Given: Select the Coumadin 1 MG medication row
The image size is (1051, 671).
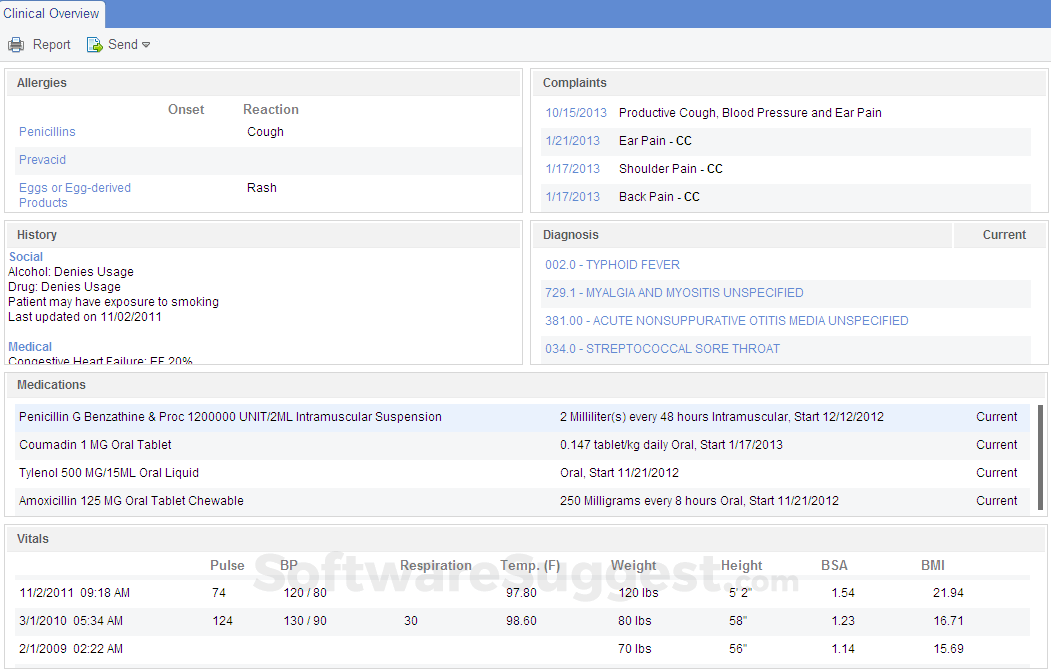Looking at the screenshot, I should pos(95,445).
